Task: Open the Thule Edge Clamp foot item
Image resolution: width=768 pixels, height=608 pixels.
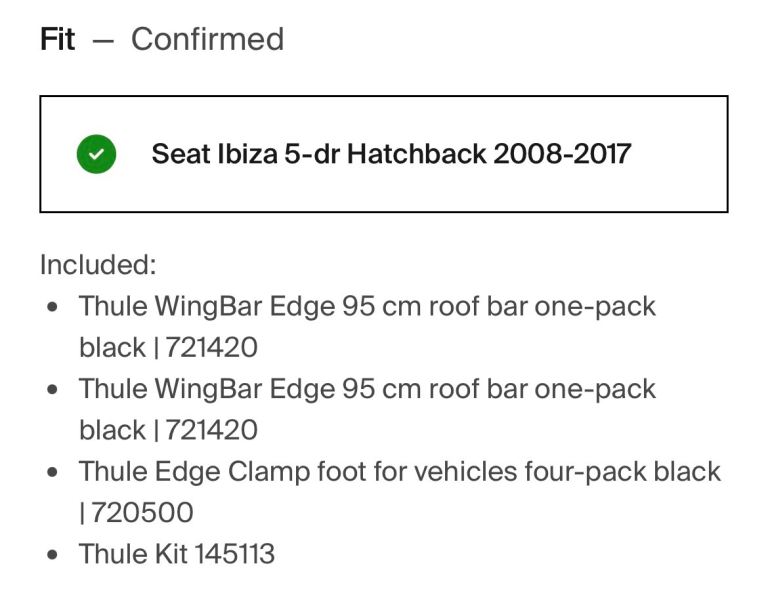Action: point(400,471)
